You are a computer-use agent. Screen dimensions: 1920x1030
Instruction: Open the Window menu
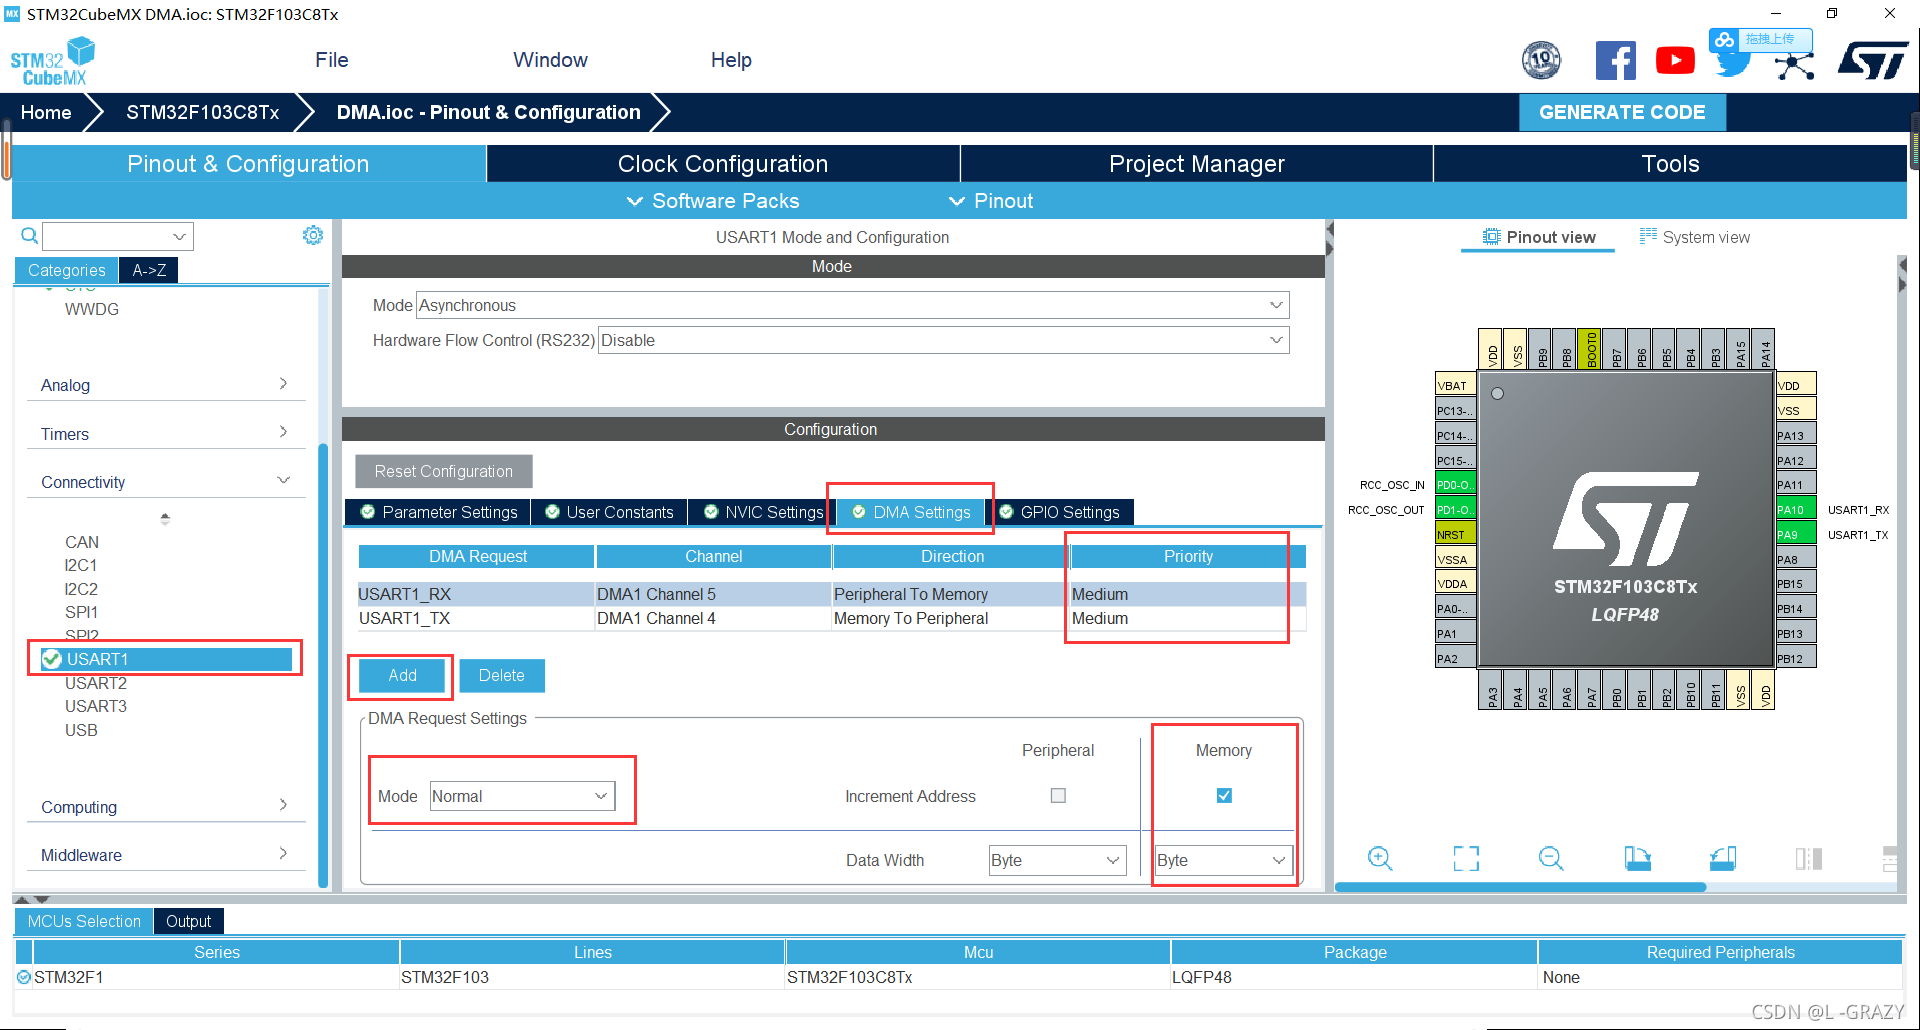550,60
